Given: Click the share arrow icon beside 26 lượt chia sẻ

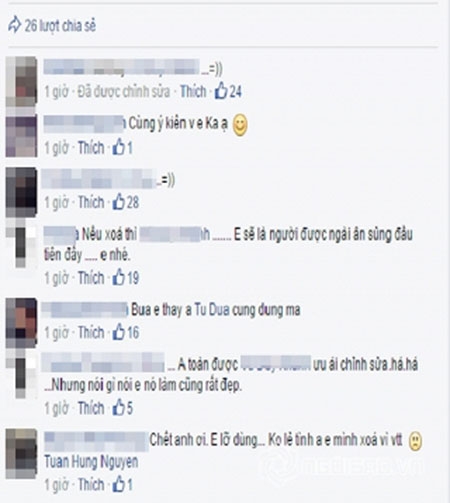Looking at the screenshot, I should (14, 25).
